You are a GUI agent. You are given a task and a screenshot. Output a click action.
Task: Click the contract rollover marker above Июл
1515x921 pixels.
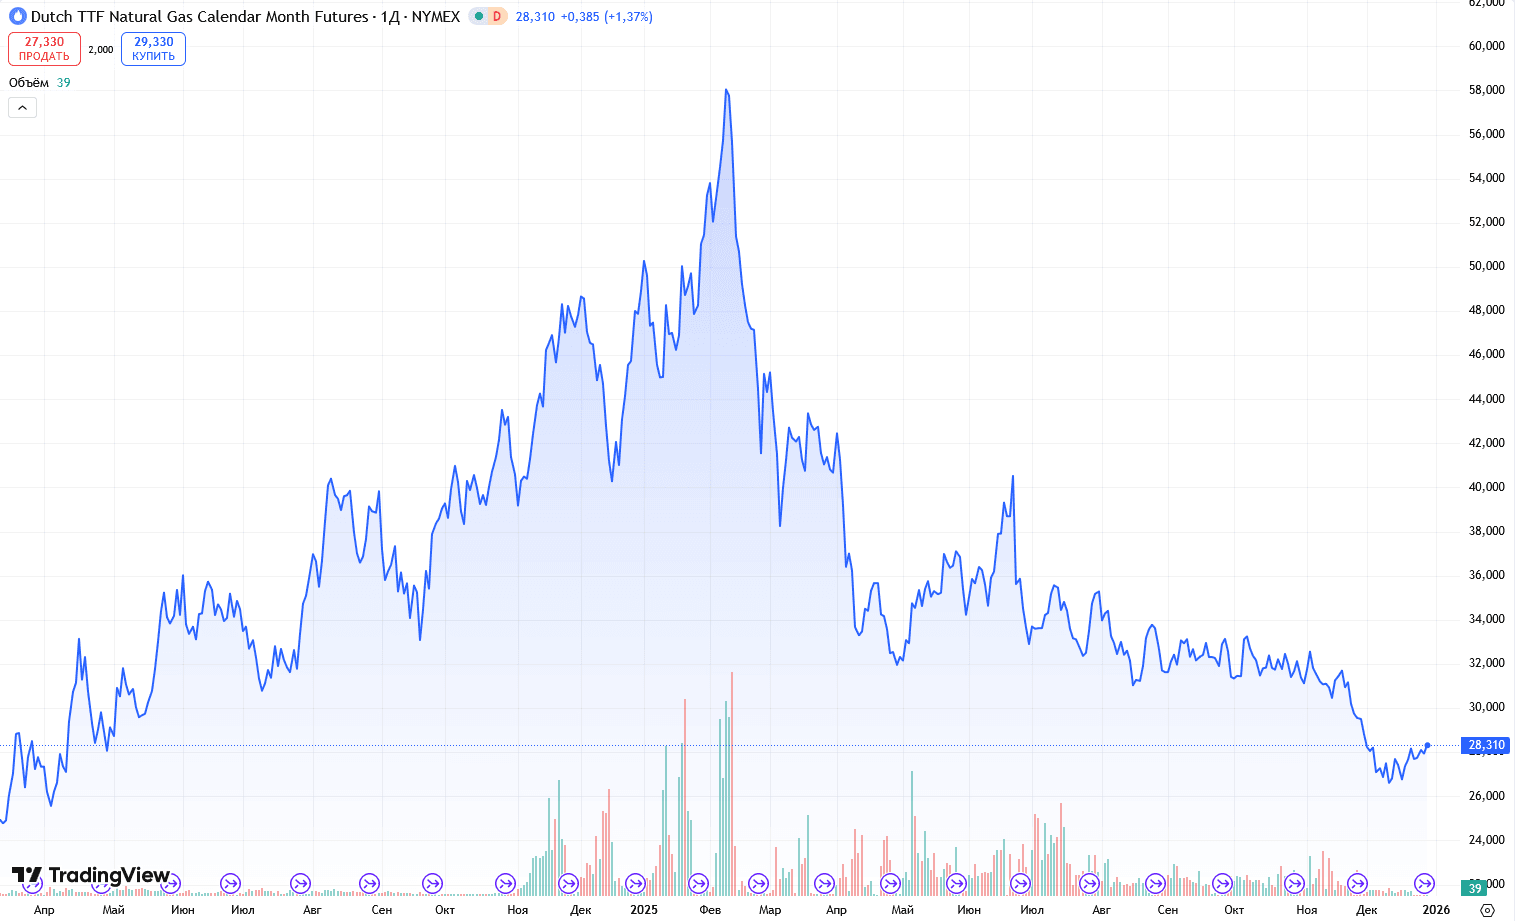(x=230, y=883)
